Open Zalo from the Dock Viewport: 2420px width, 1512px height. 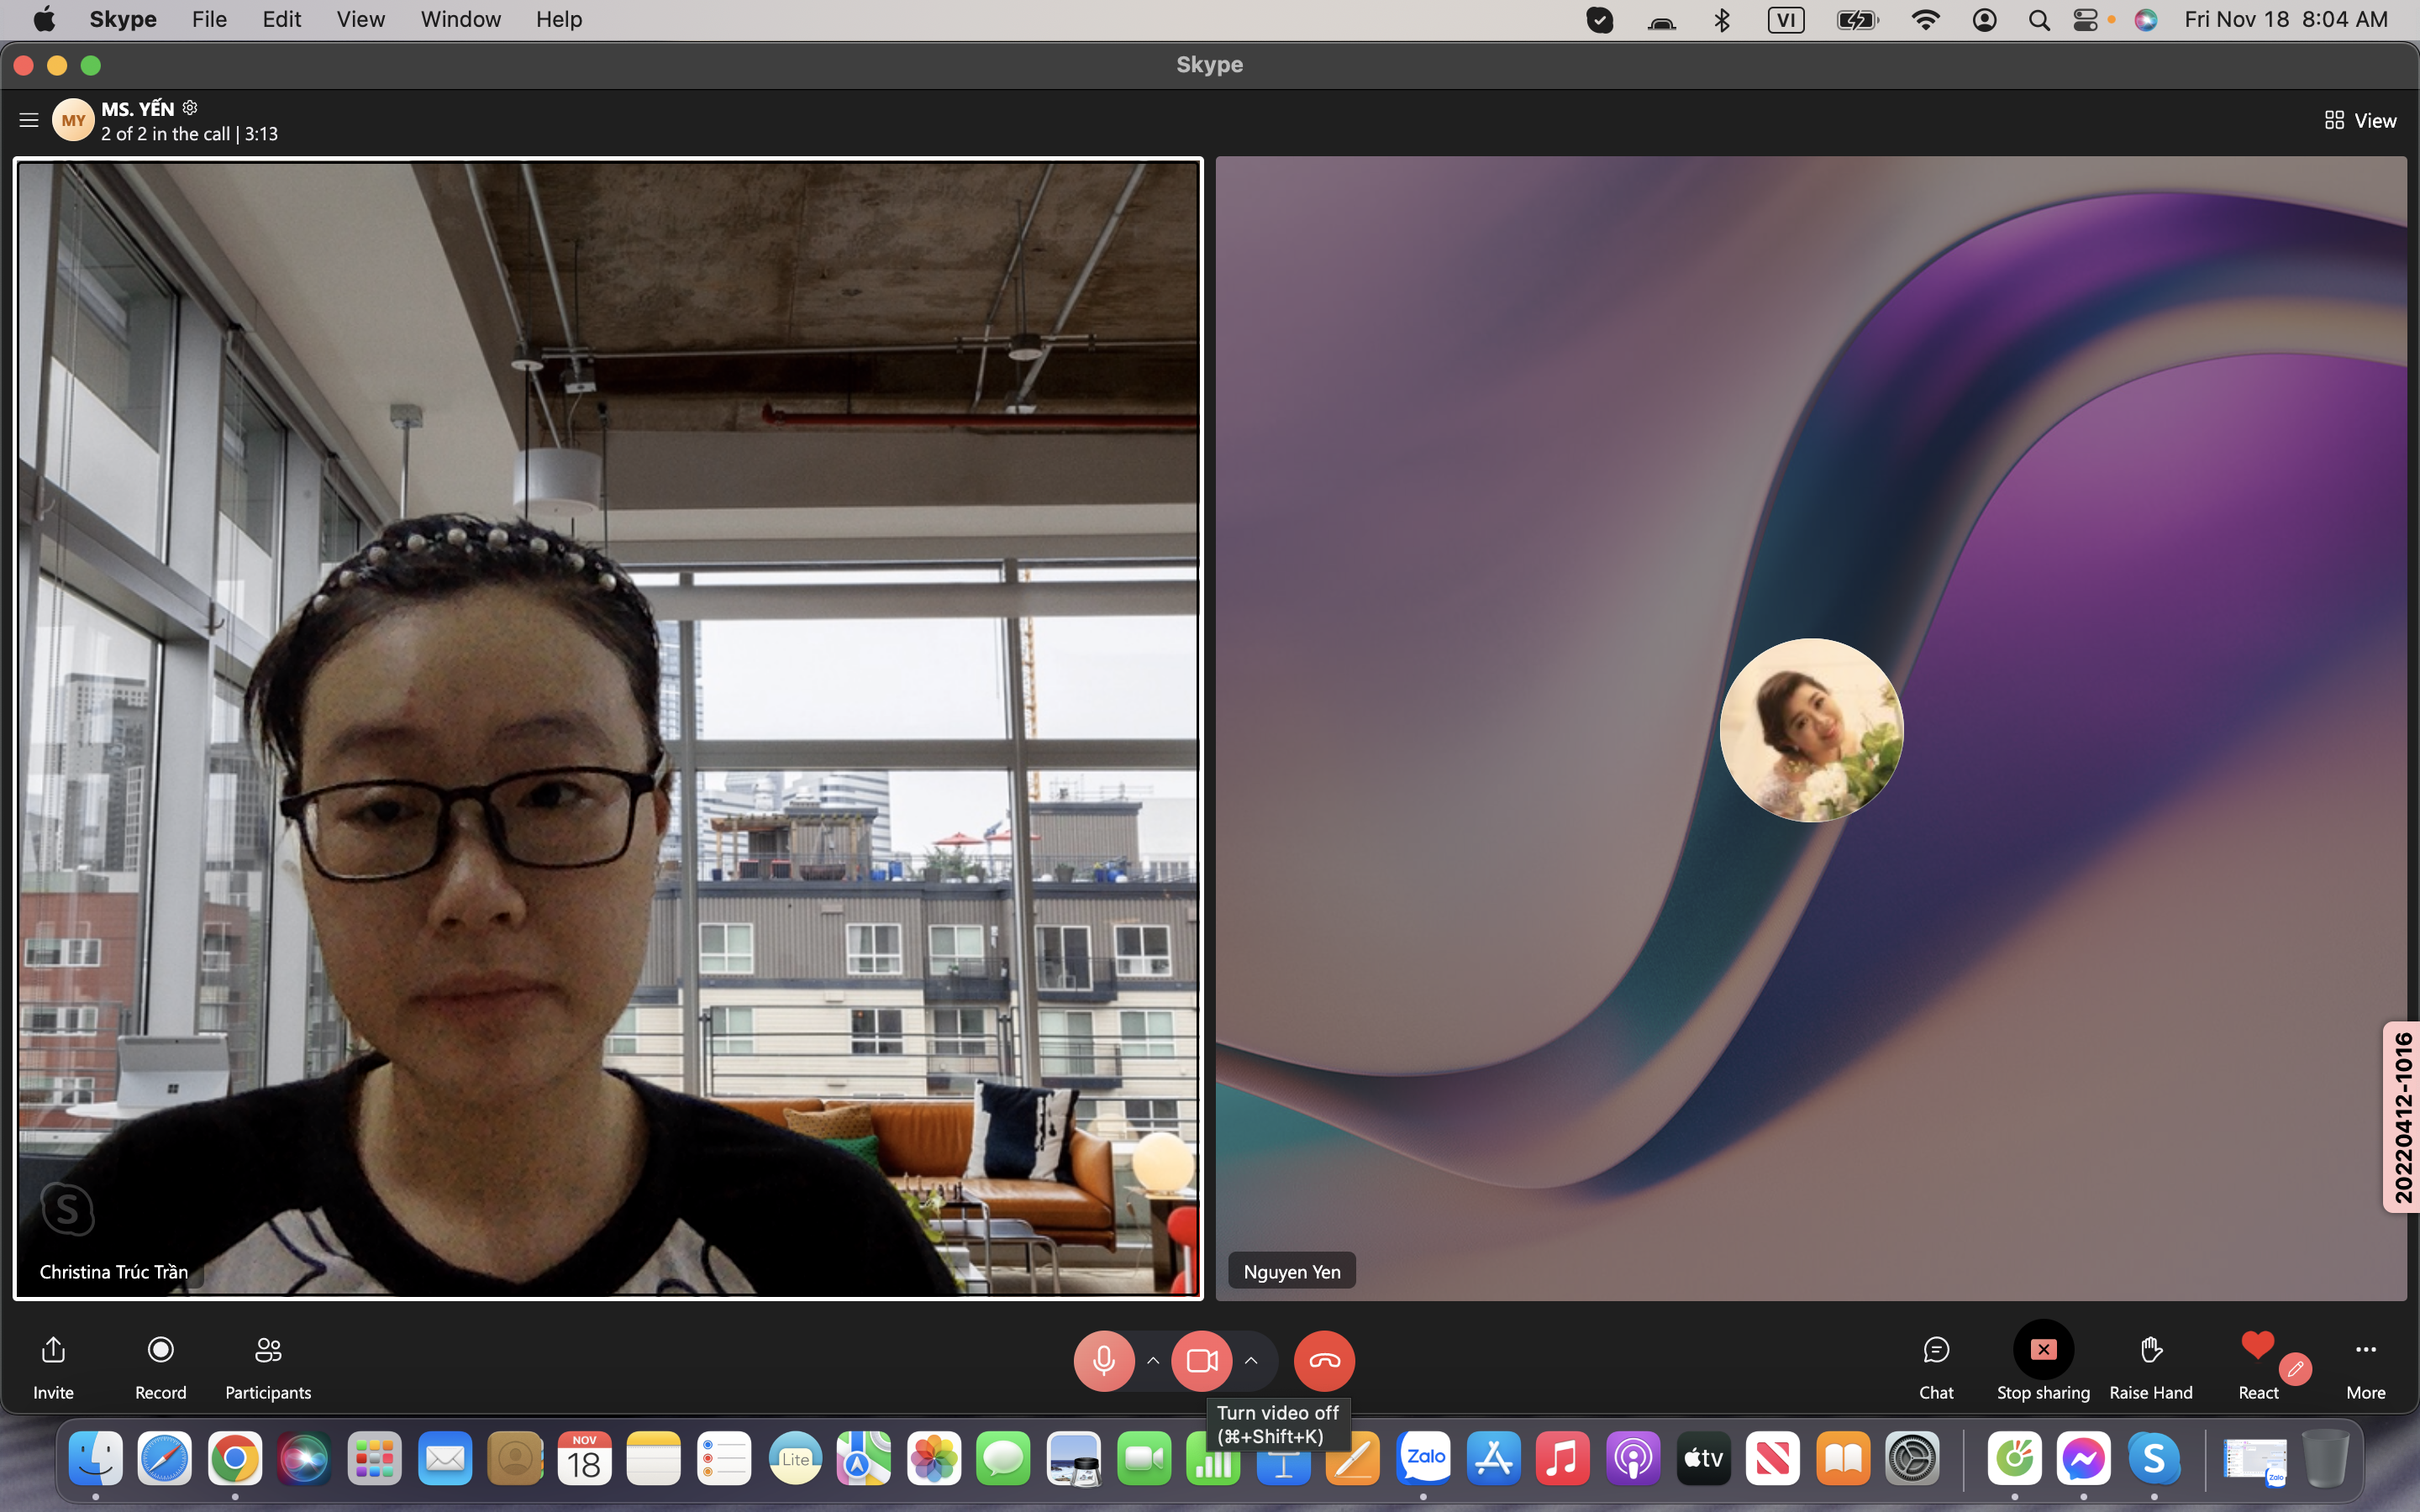(1424, 1460)
